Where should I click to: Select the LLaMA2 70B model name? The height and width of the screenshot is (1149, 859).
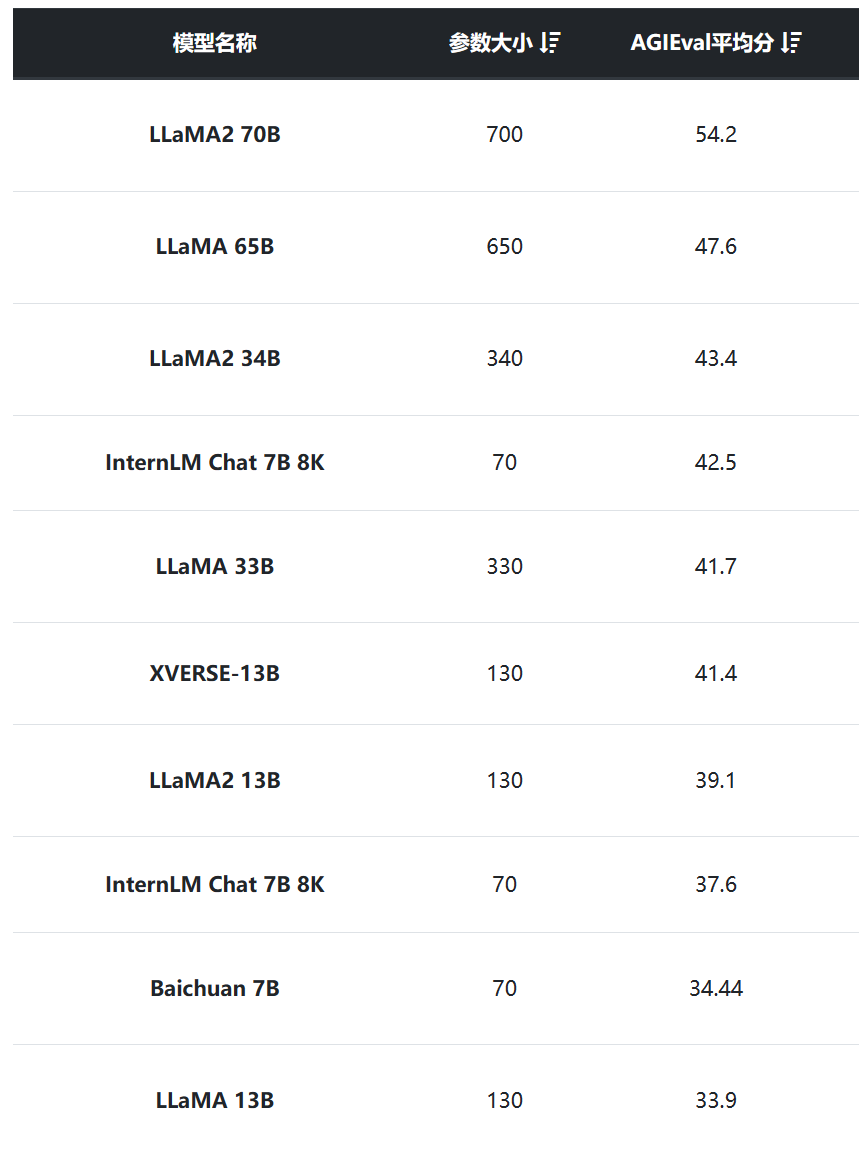coord(215,134)
